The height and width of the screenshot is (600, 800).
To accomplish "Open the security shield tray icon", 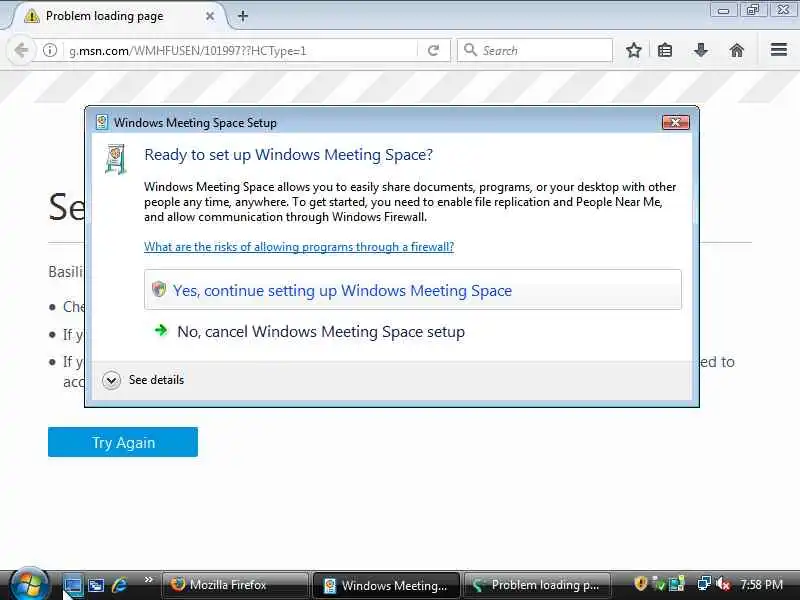I will pyautogui.click(x=640, y=583).
